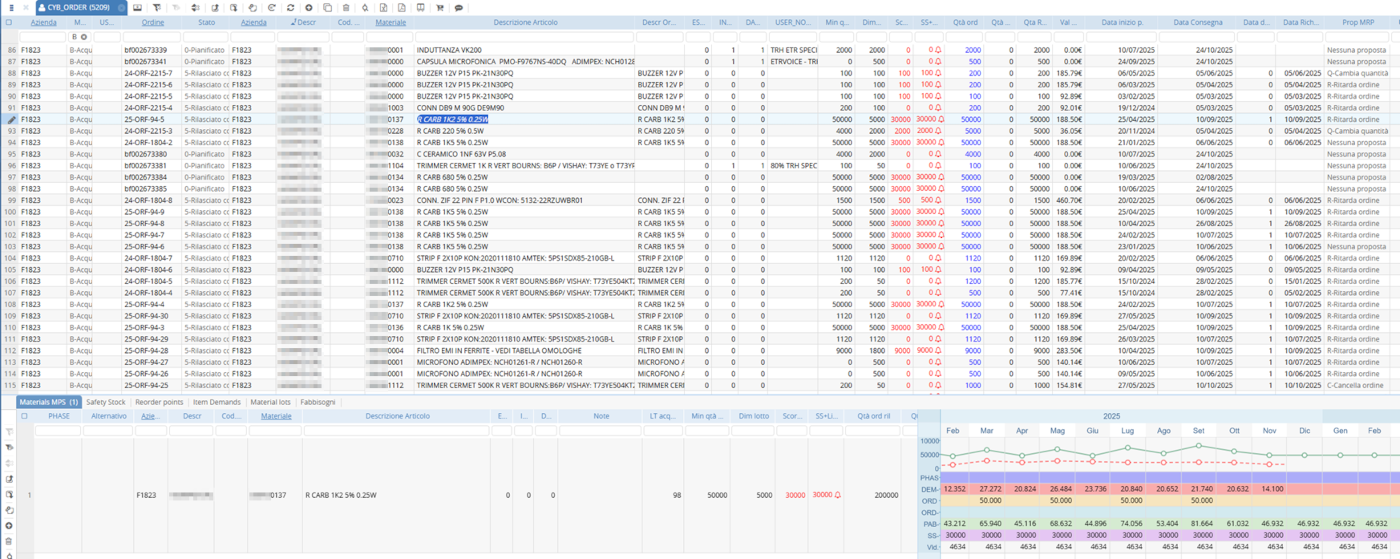Click the shopping cart icon in top toolbar
1400x559 pixels.
439,7
